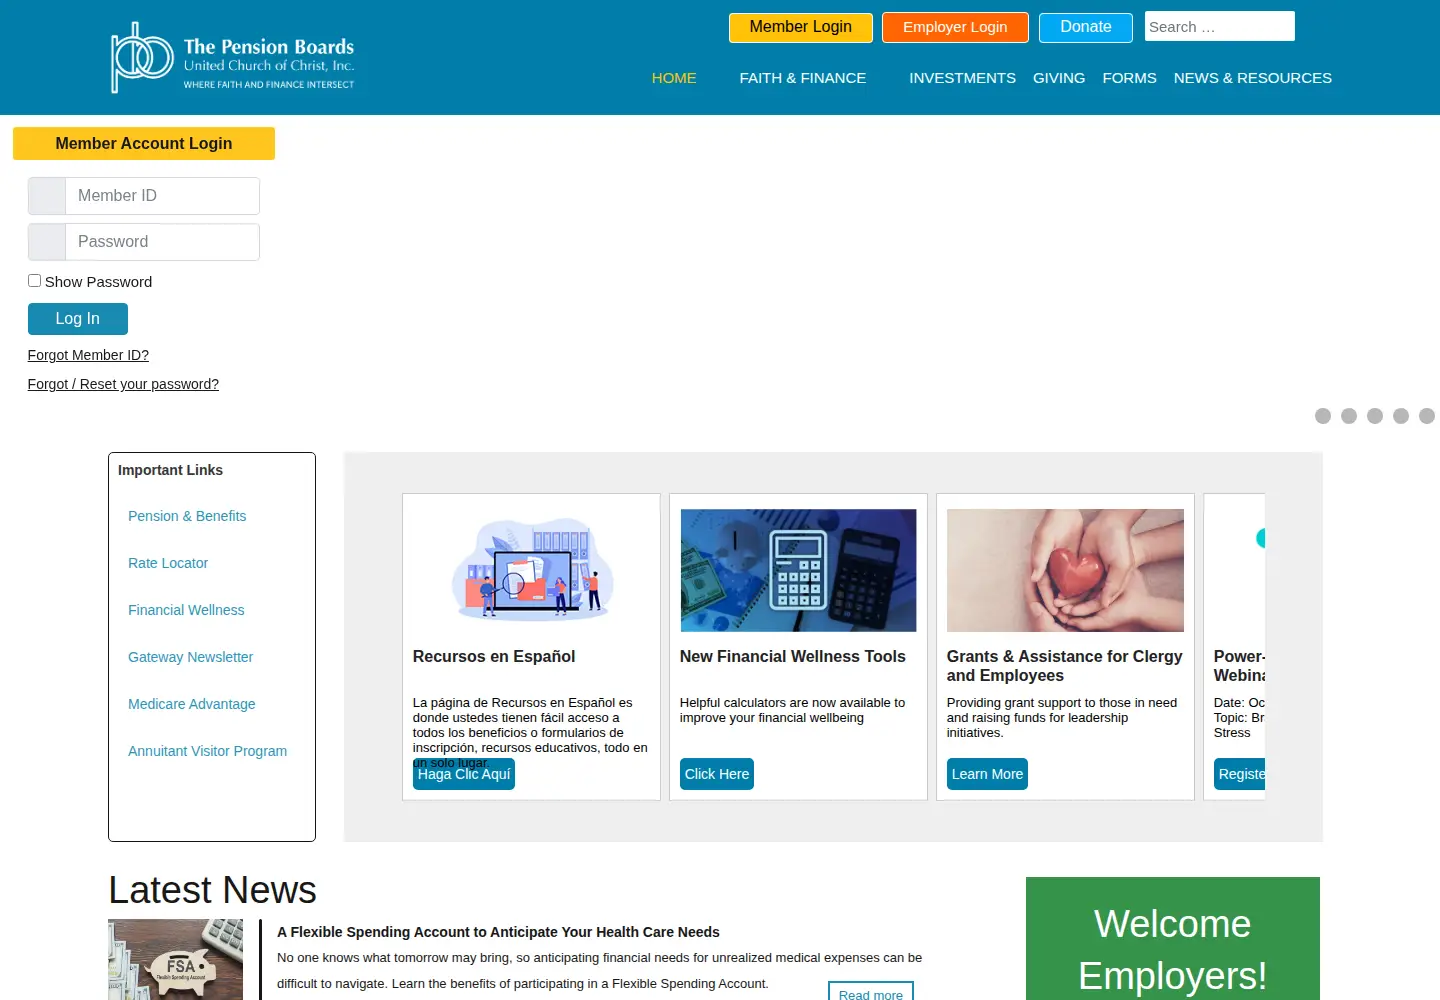Click the Haga Clic Aquí button
This screenshot has width=1440, height=1000.
(x=464, y=774)
